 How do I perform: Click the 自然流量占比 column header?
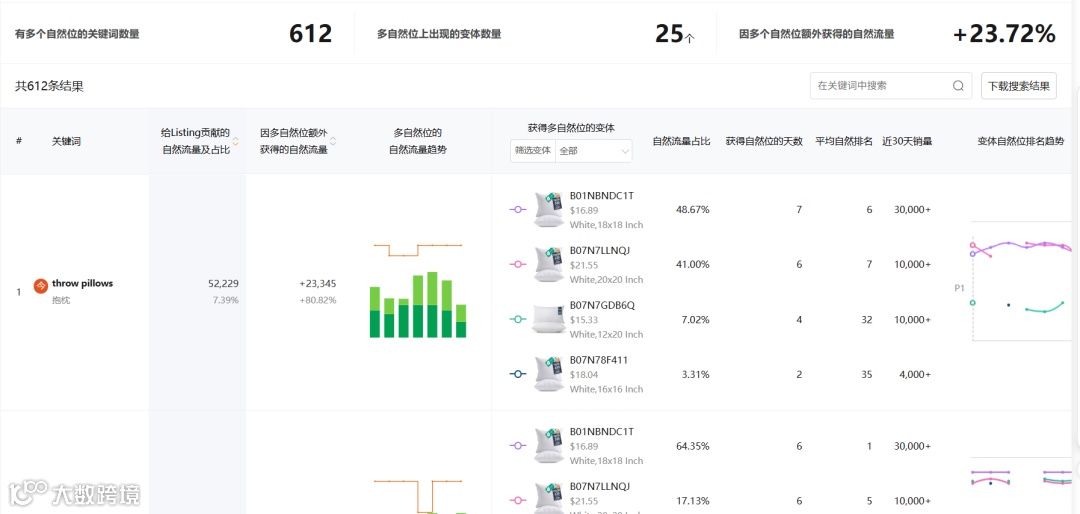pyautogui.click(x=681, y=141)
